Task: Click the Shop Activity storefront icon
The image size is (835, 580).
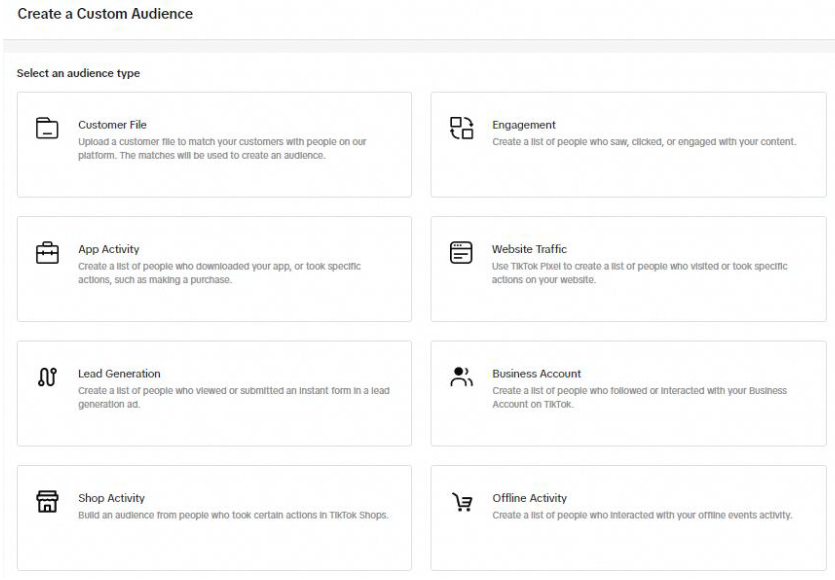Action: tap(47, 501)
